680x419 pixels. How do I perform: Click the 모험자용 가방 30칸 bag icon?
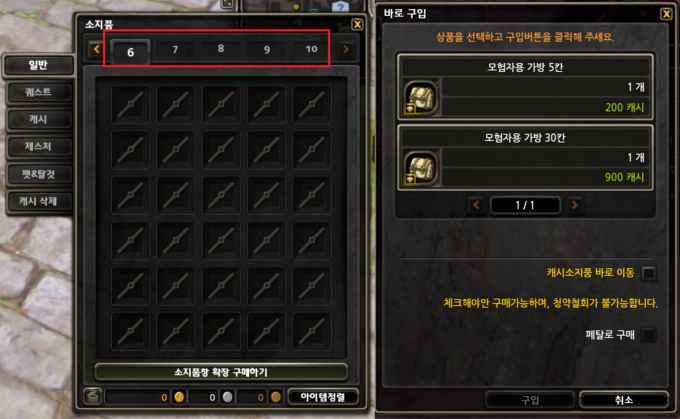click(420, 168)
